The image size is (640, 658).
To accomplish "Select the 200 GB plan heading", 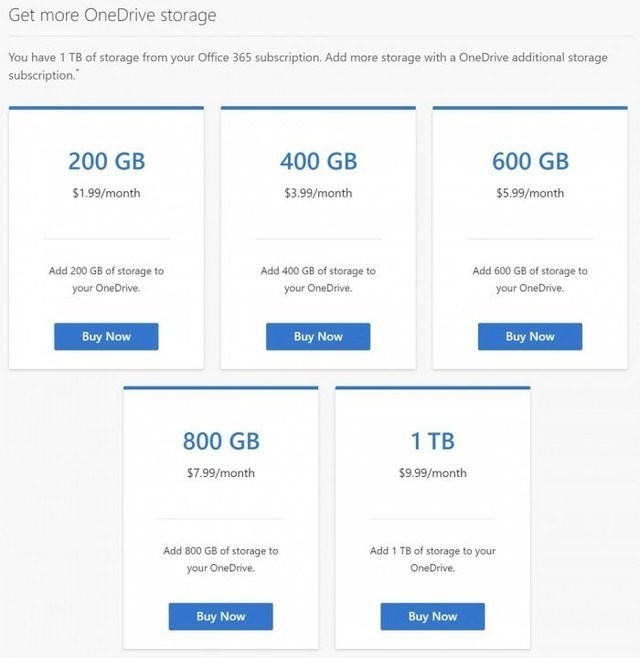I will [107, 161].
